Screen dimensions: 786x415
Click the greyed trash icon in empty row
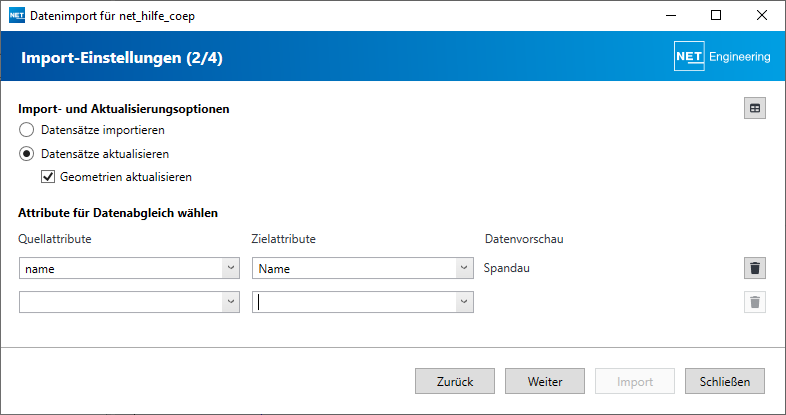coord(754,302)
